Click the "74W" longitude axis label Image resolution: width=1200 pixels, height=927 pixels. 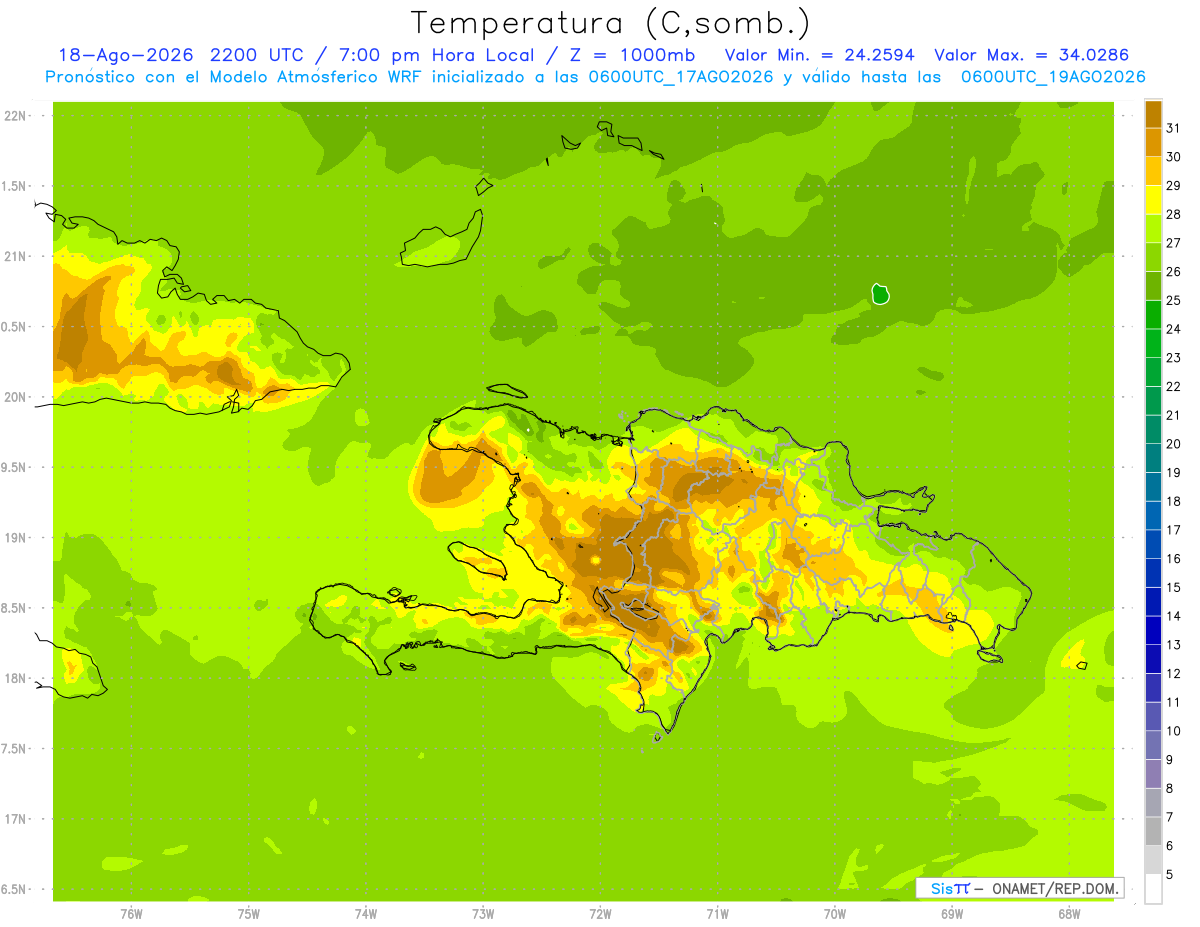366,914
